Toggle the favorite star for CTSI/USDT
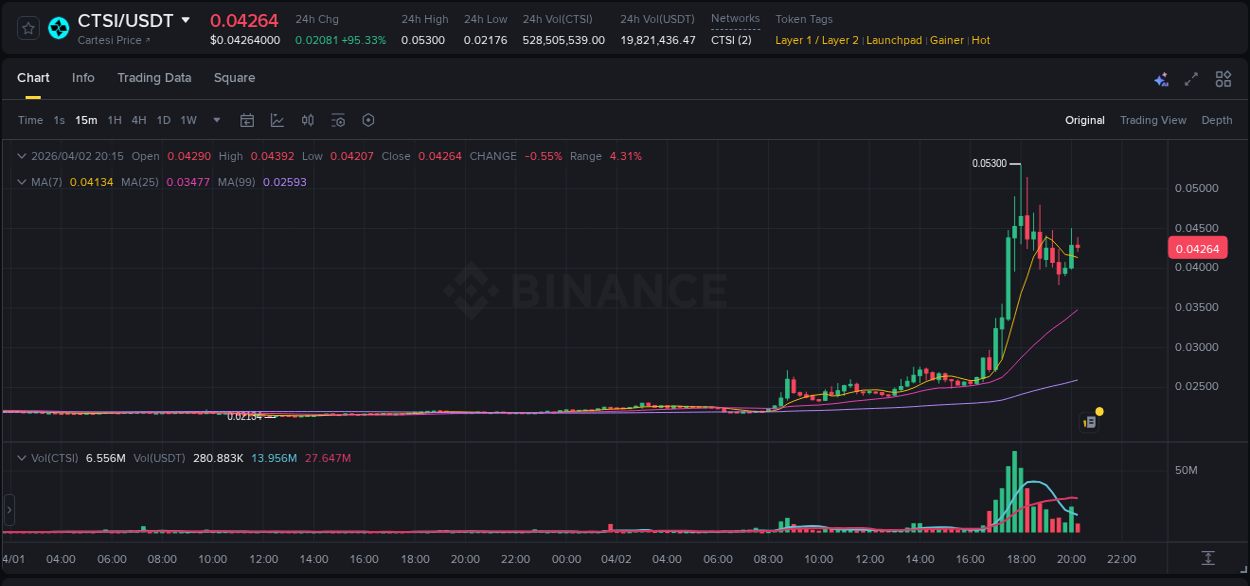 pos(27,28)
